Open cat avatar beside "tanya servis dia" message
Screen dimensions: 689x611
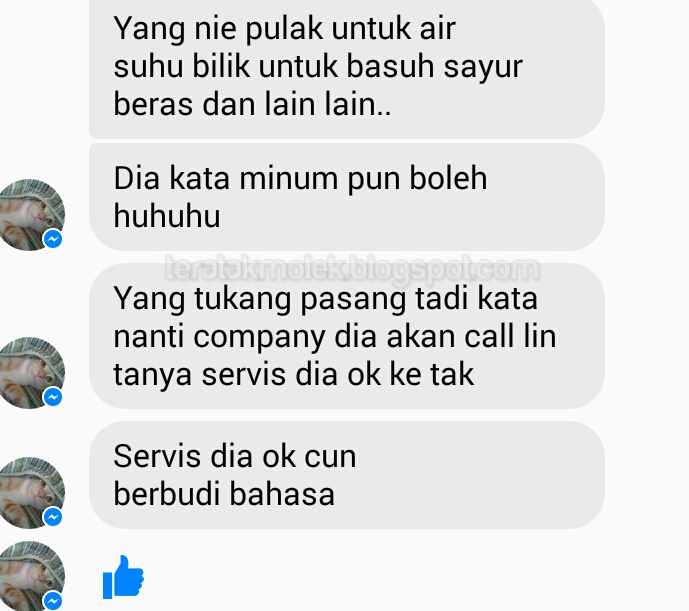(x=30, y=373)
